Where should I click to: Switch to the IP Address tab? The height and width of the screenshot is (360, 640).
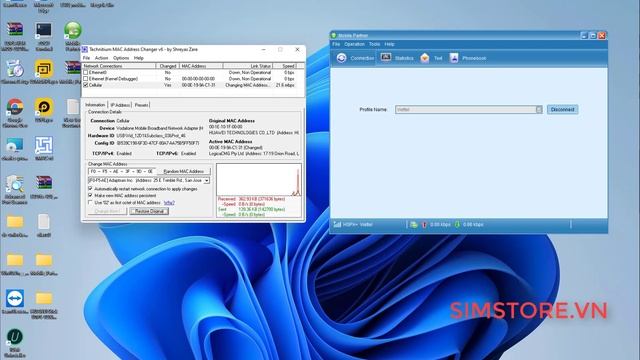(x=120, y=105)
